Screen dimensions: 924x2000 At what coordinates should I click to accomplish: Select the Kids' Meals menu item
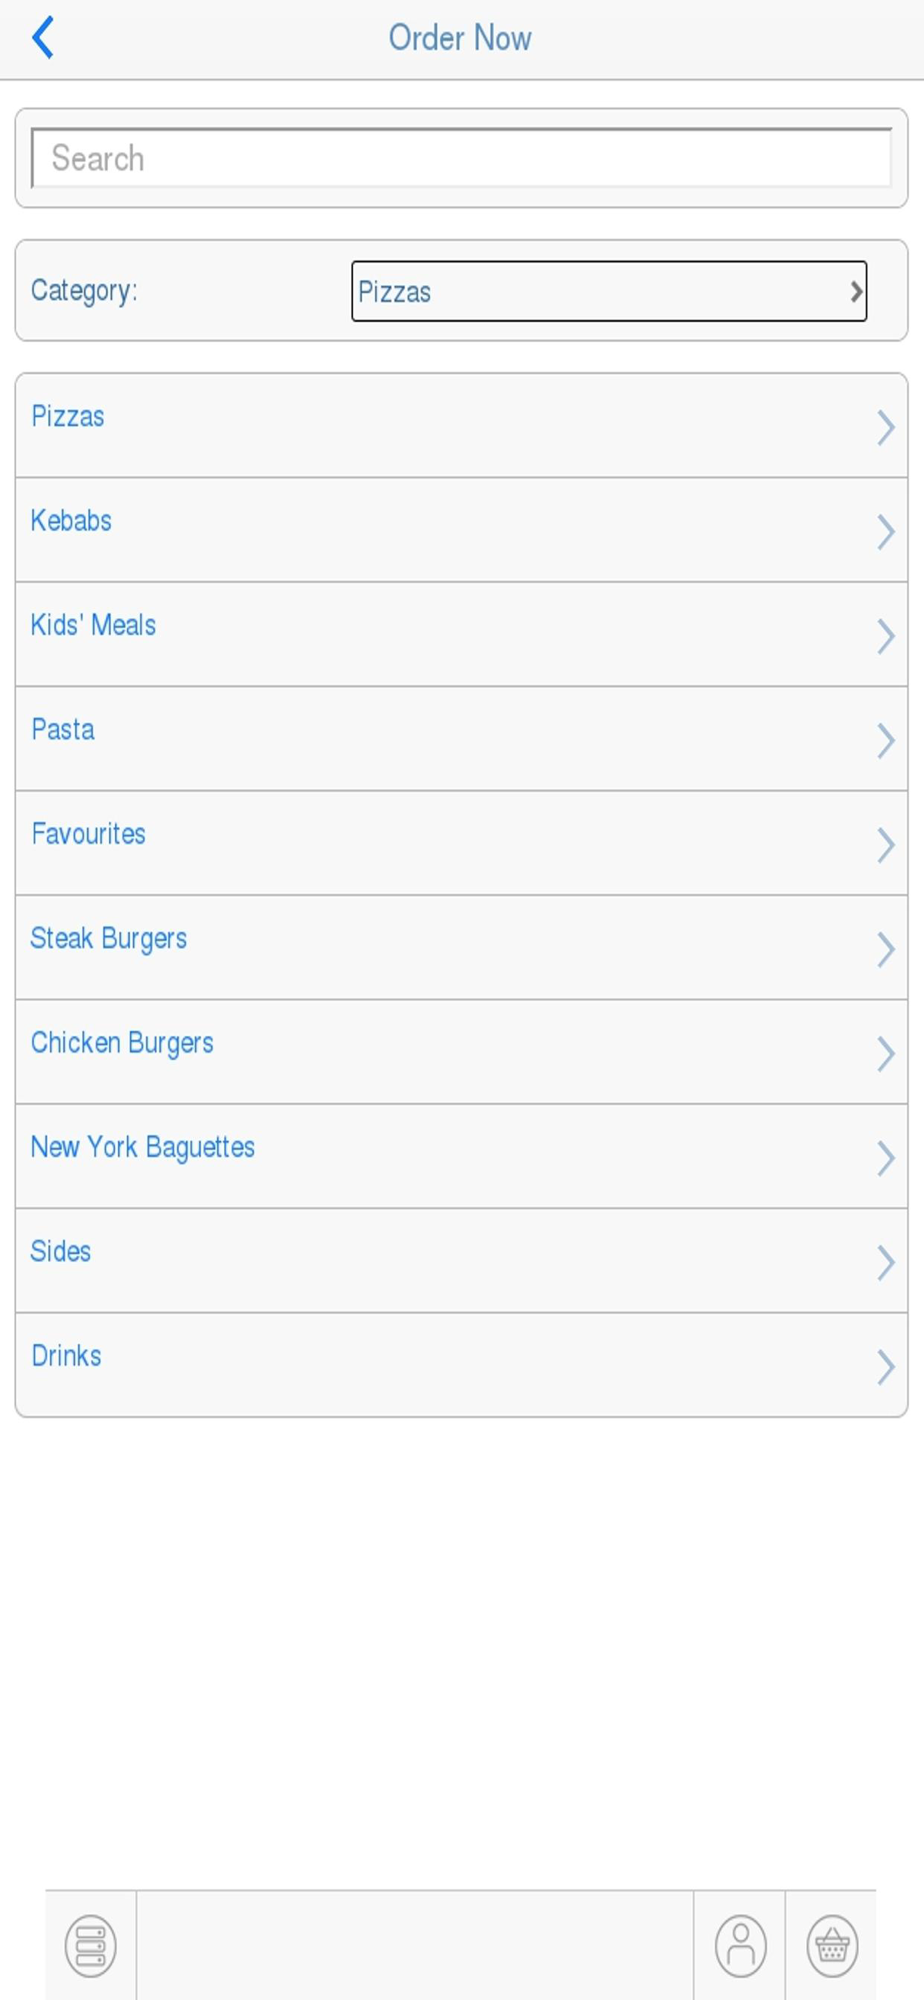pyautogui.click(x=461, y=634)
